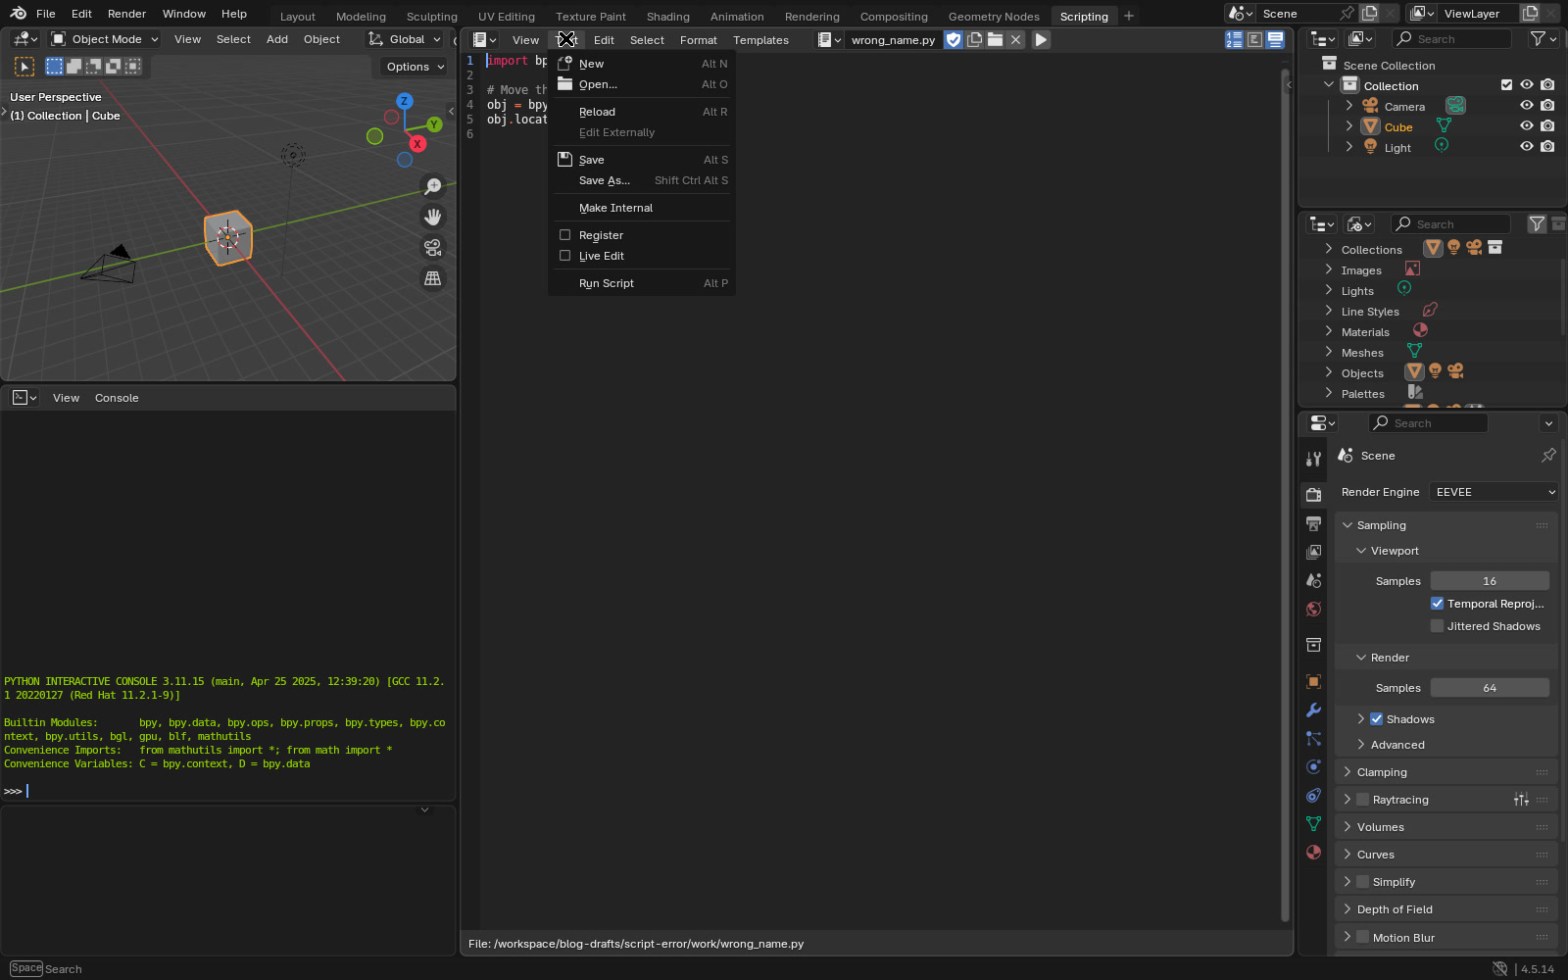Open the Global transform orientation dropdown
This screenshot has width=1568, height=980.
pyautogui.click(x=404, y=39)
